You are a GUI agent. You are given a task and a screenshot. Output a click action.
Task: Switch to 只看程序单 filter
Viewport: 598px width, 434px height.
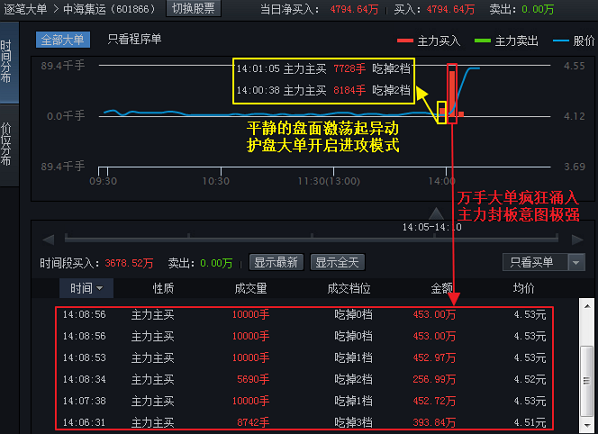[x=134, y=39]
